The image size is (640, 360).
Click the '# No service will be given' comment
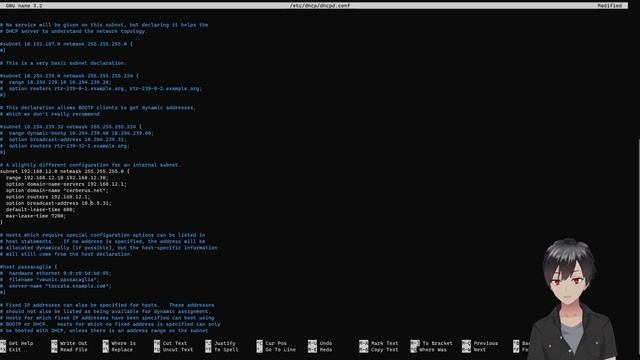104,25
